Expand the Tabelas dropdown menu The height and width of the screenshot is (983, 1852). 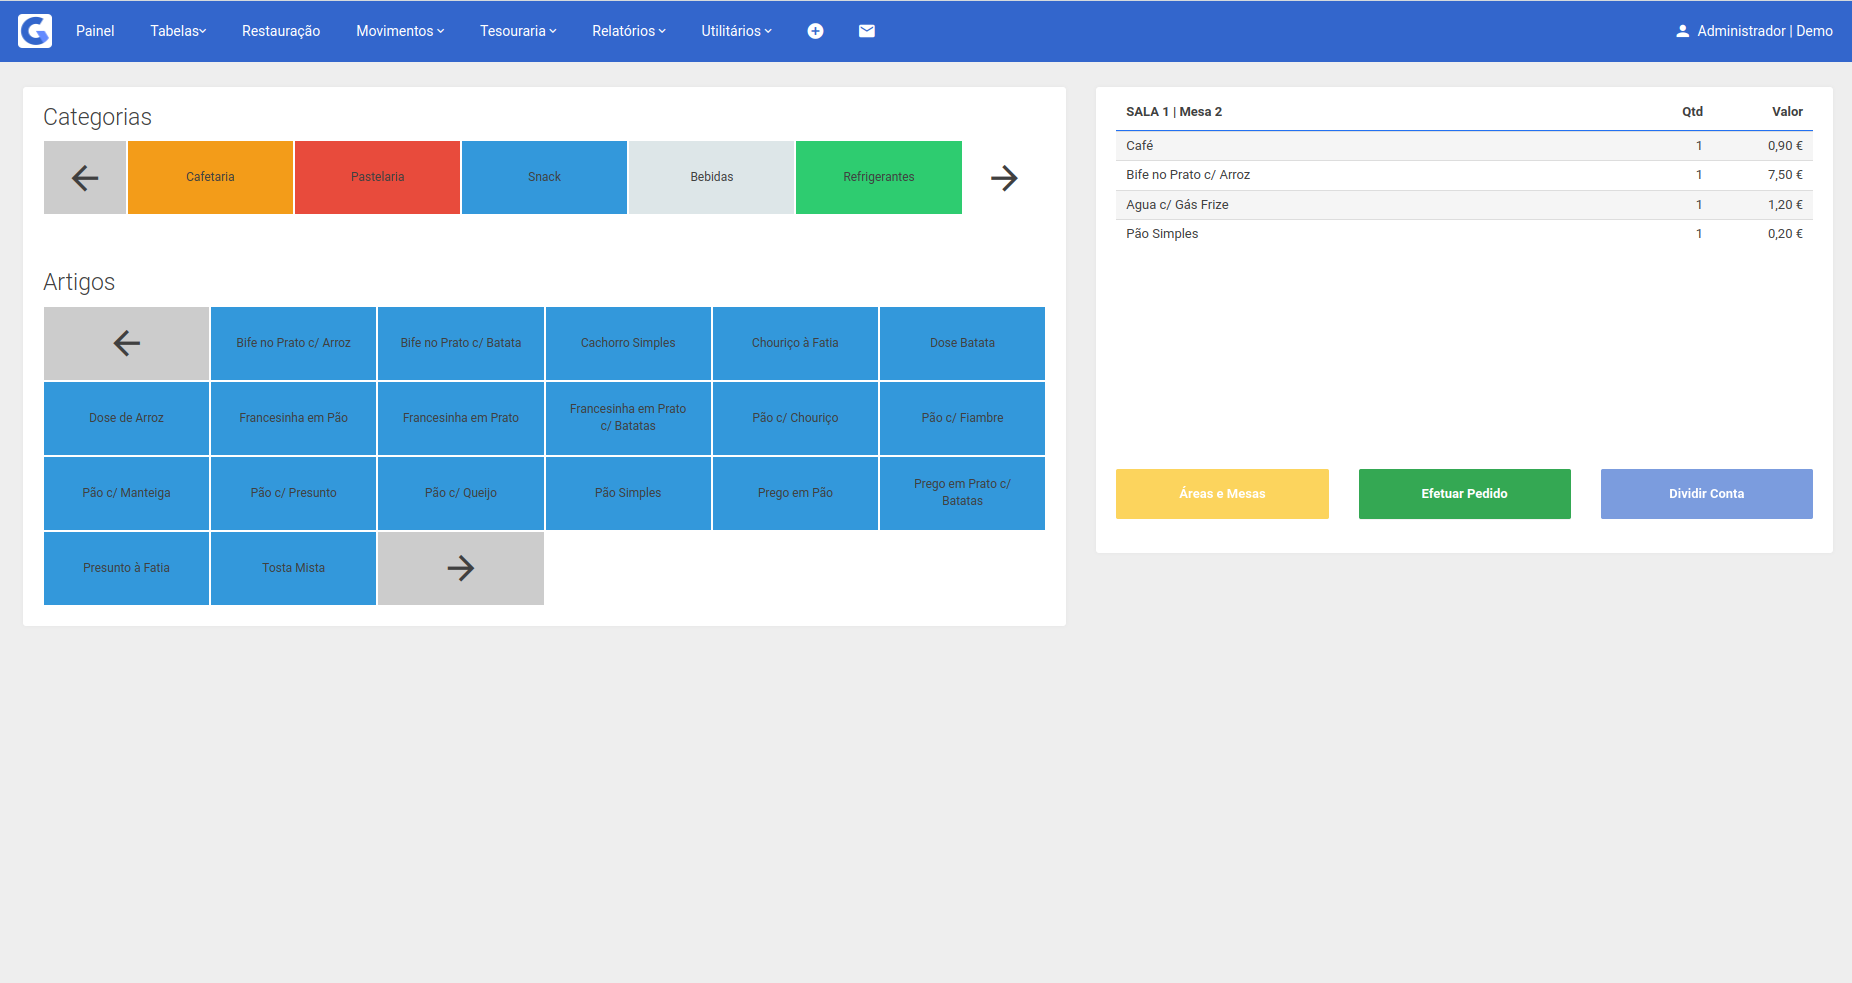pyautogui.click(x=178, y=31)
